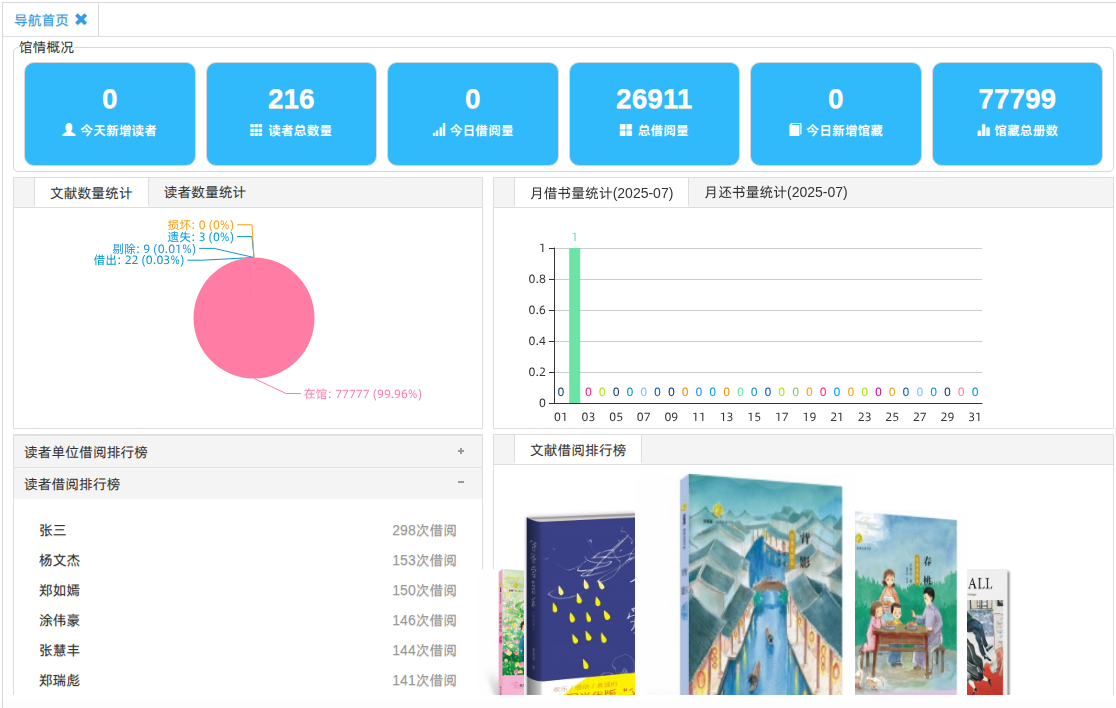
Task: Click the bar chart icon beside 馆藏总册数
Action: pyautogui.click(x=983, y=130)
